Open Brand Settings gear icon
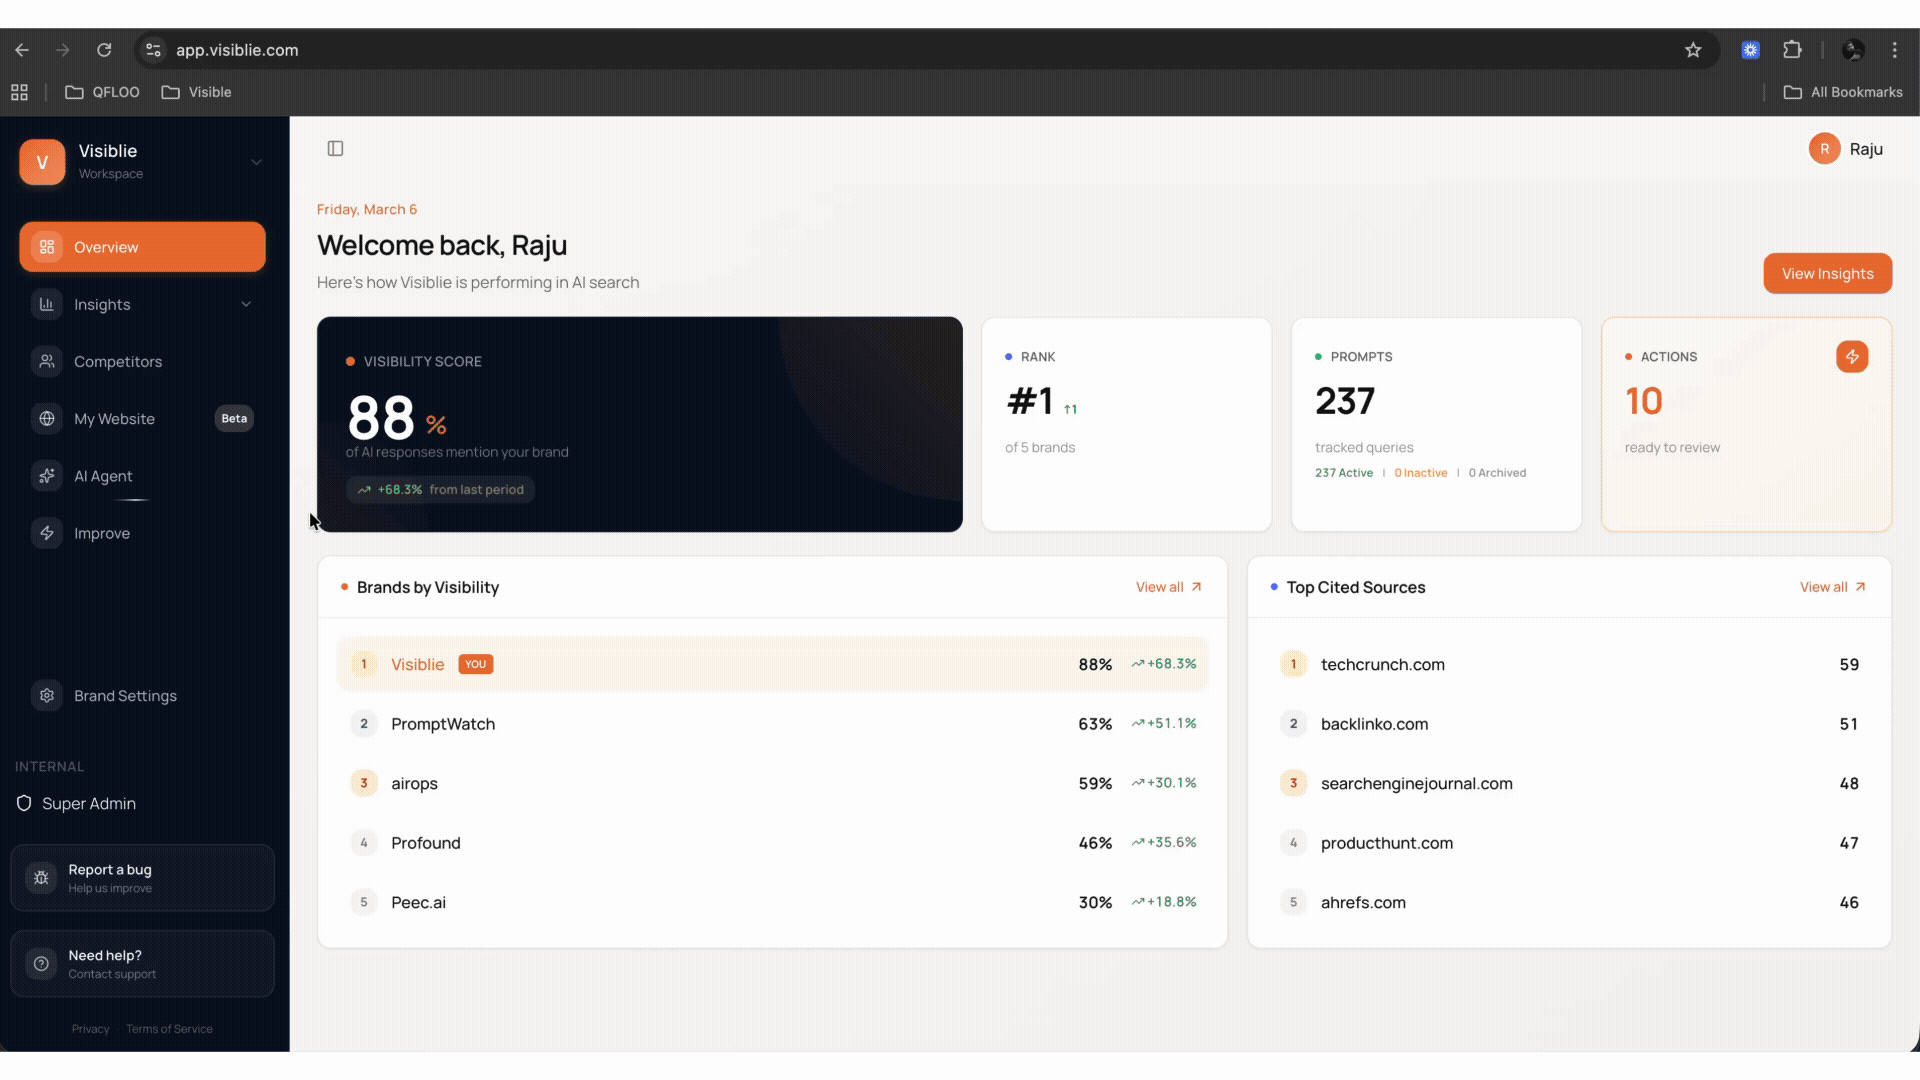 pyautogui.click(x=47, y=695)
